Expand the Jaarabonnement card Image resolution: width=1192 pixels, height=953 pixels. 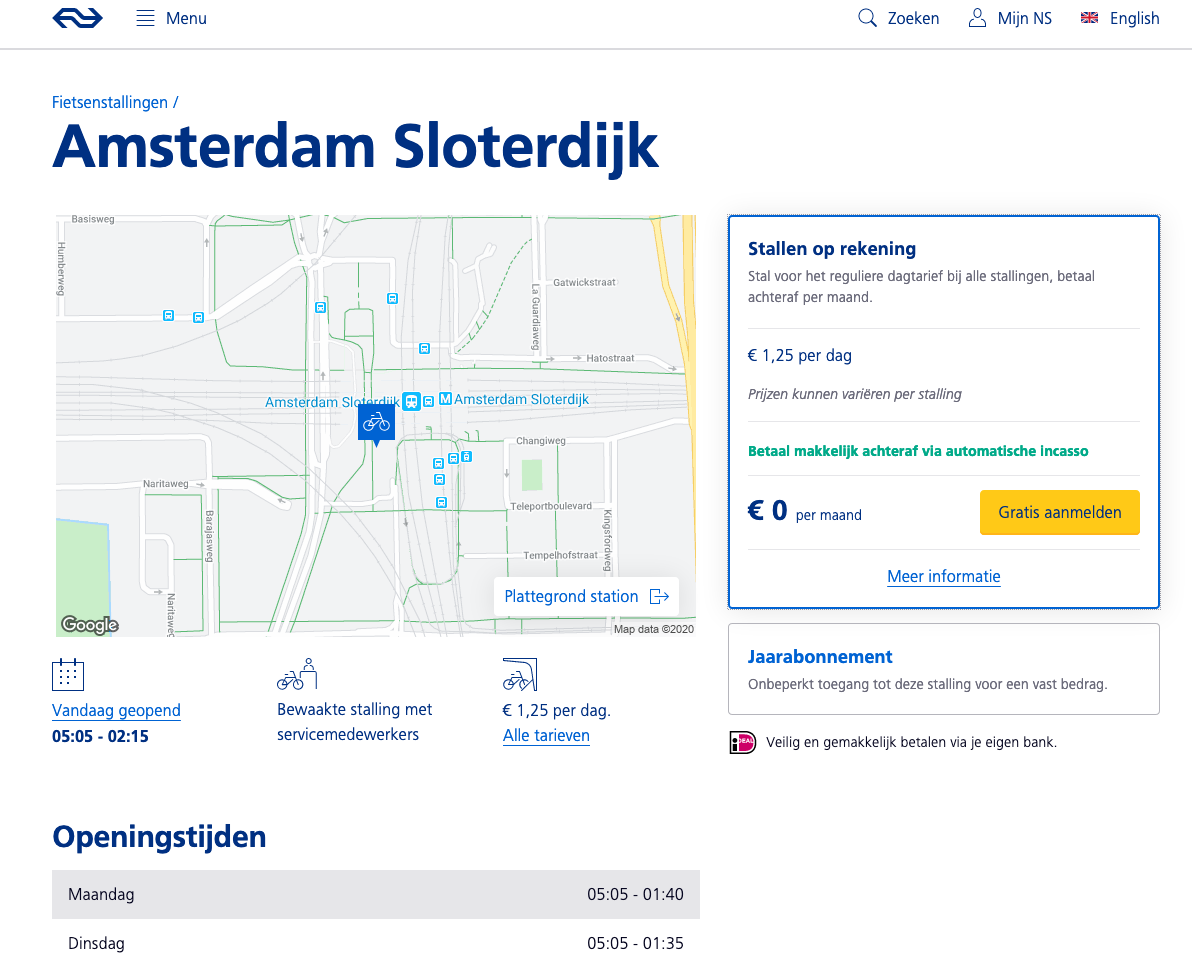tap(943, 669)
